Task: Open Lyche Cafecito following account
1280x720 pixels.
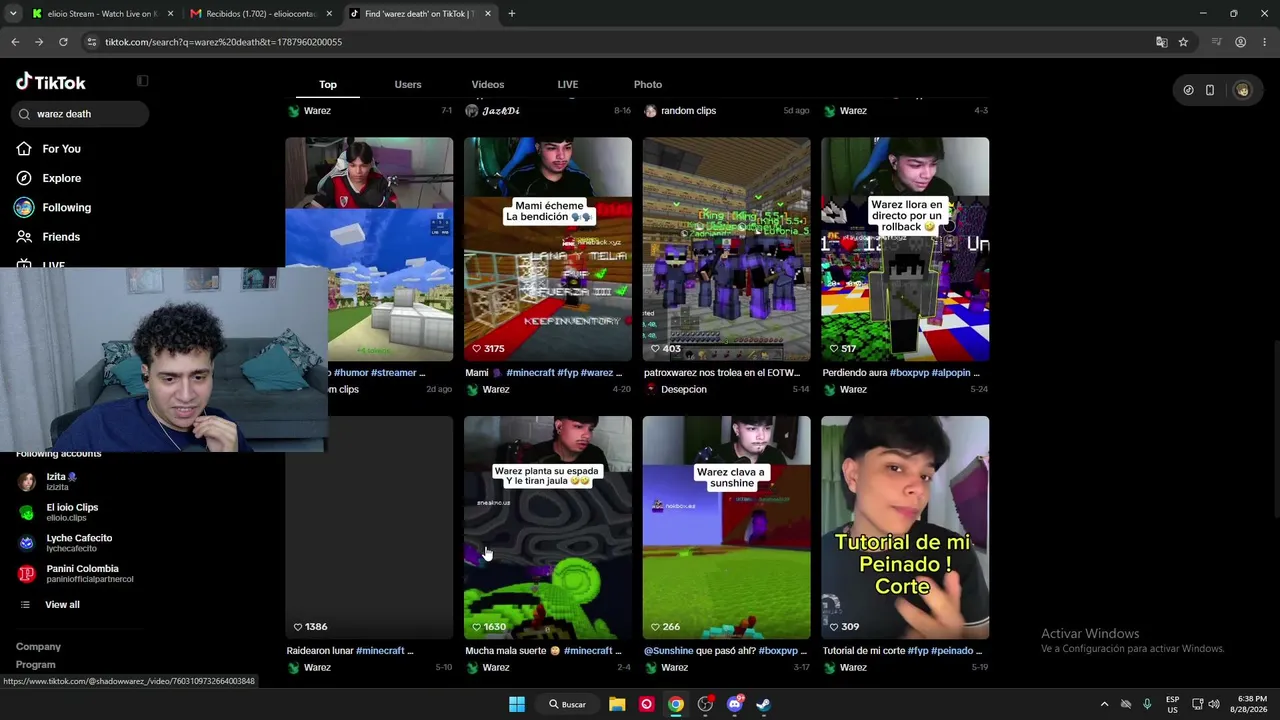Action: 79,543
